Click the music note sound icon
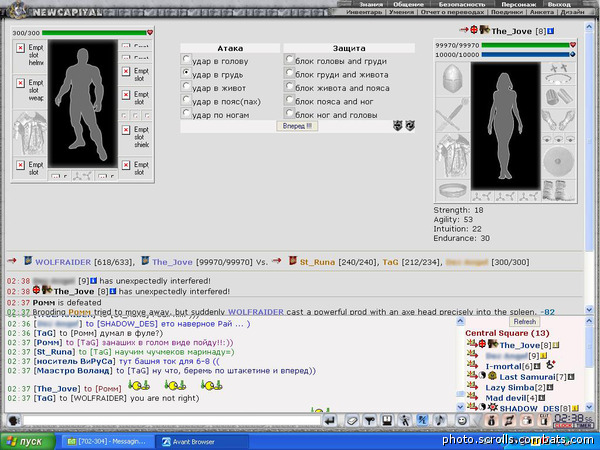 [440, 421]
